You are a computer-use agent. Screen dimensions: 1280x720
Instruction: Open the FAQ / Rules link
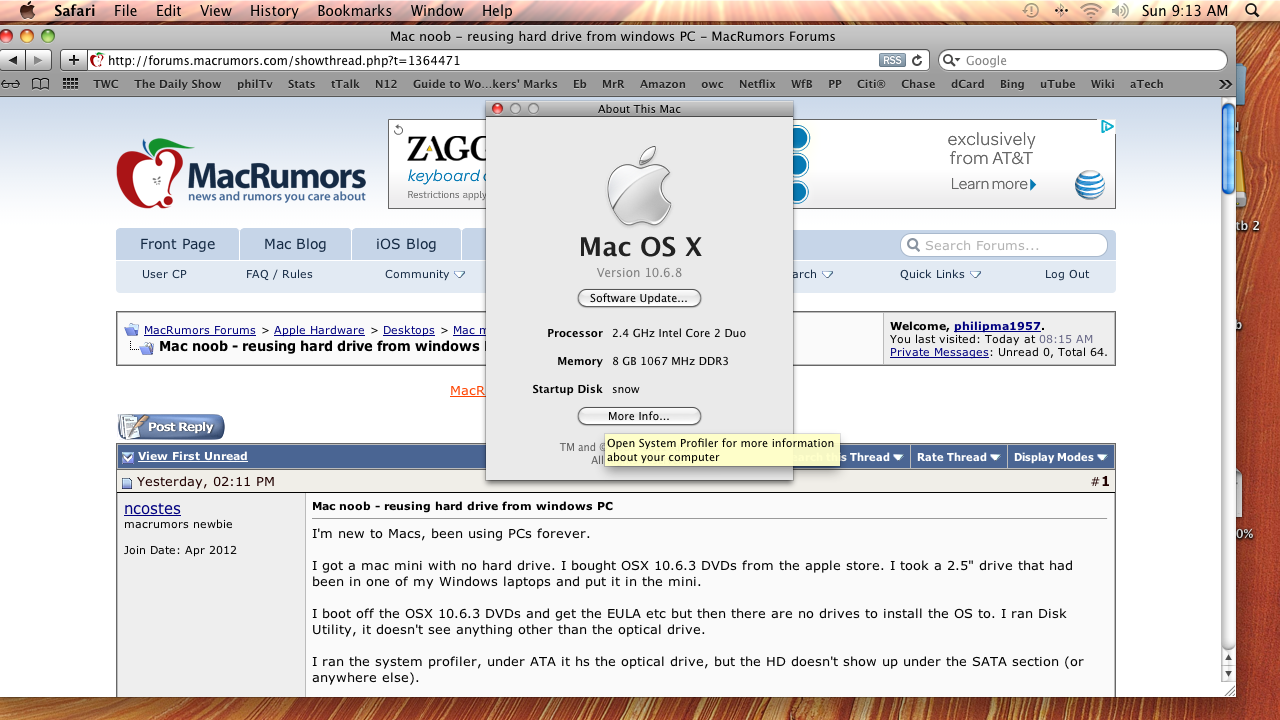279,274
